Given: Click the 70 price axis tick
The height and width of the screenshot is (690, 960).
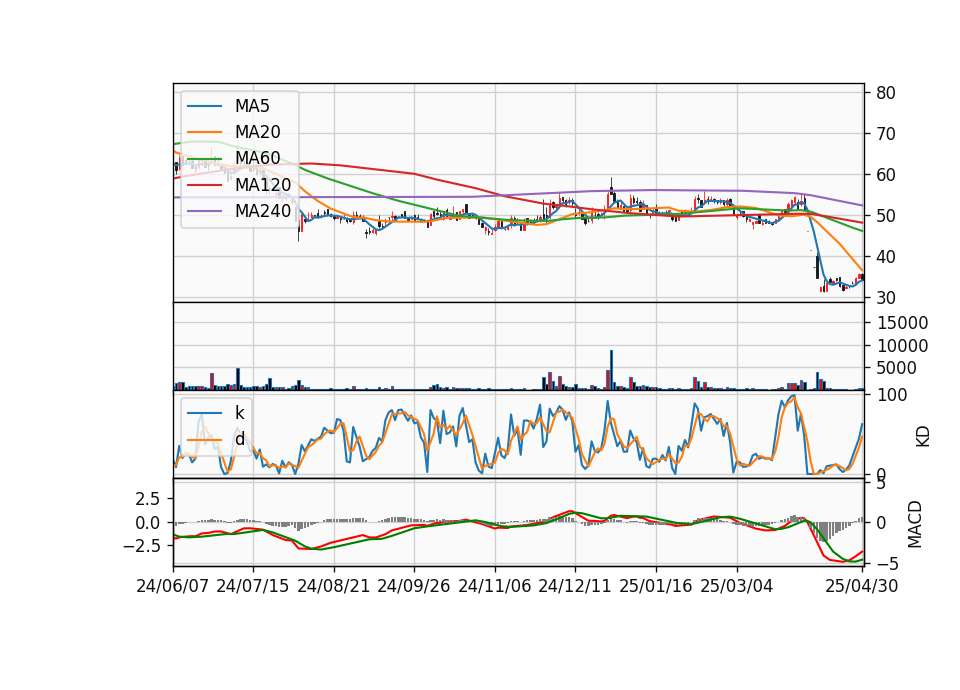Looking at the screenshot, I should (886, 134).
